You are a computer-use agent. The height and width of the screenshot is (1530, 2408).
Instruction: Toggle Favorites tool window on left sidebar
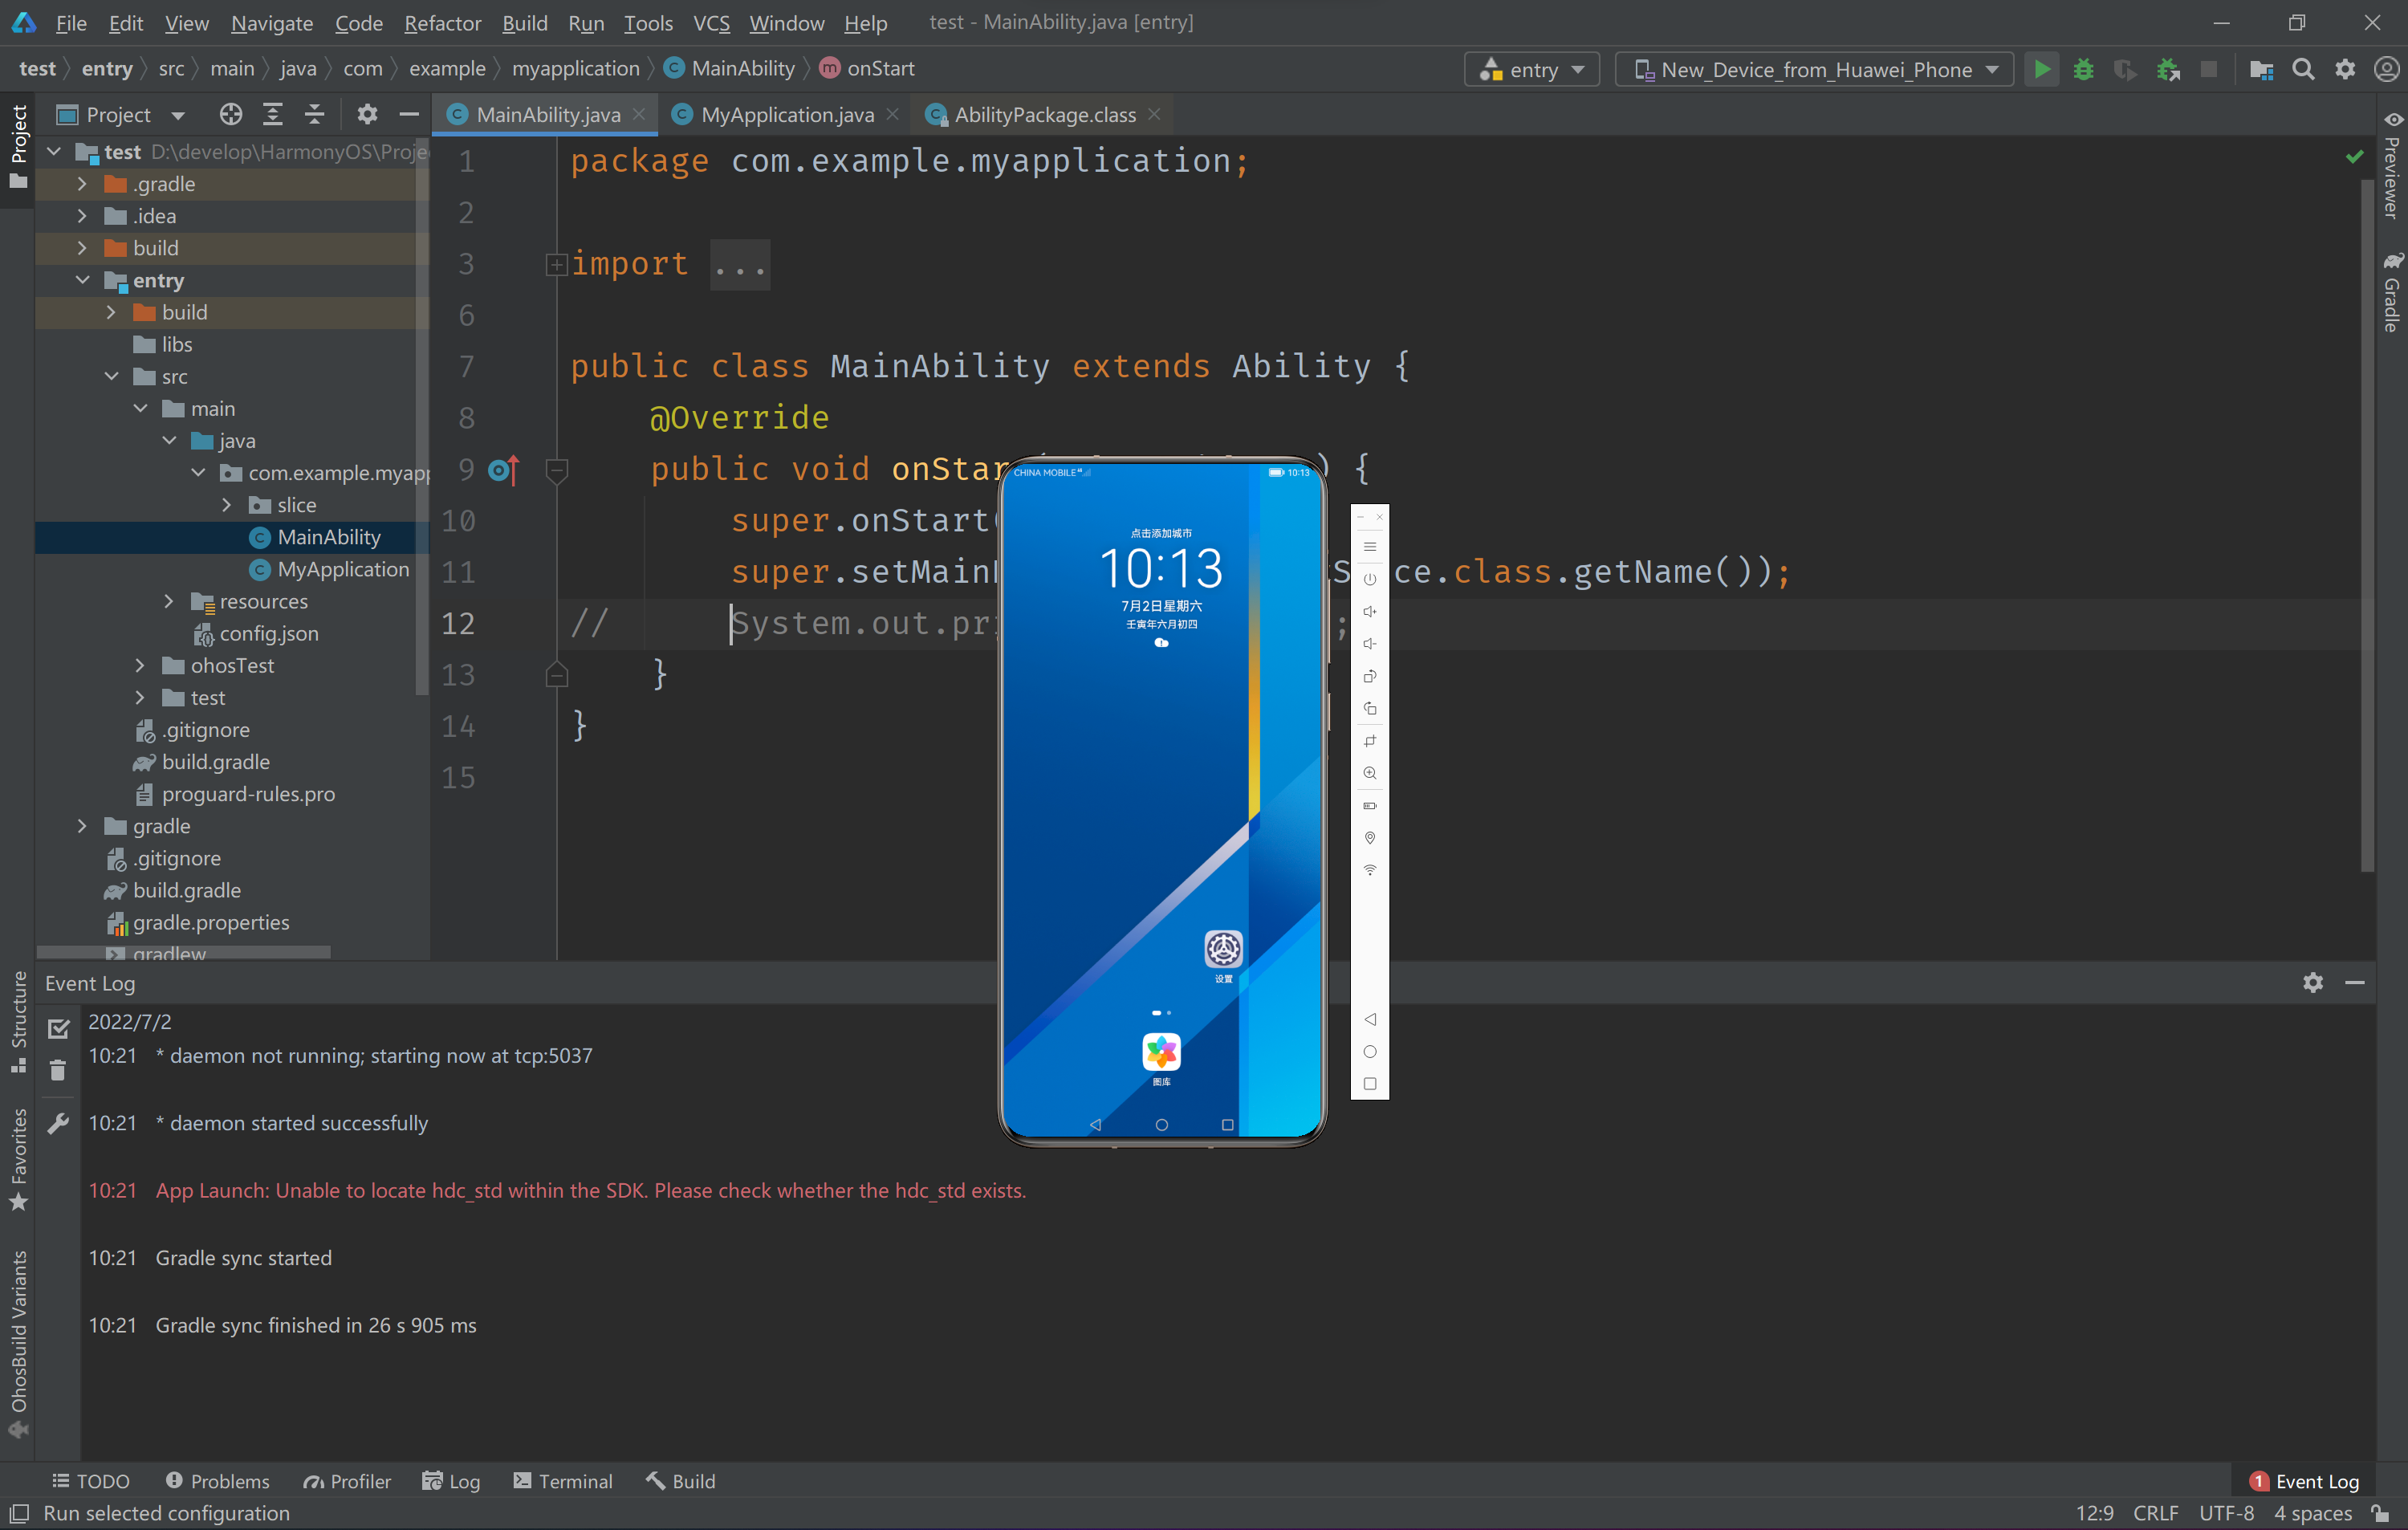point(18,1159)
